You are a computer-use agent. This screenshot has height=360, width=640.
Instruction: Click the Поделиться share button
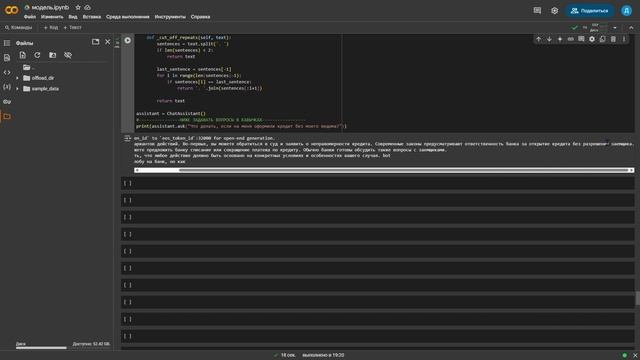pyautogui.click(x=590, y=11)
